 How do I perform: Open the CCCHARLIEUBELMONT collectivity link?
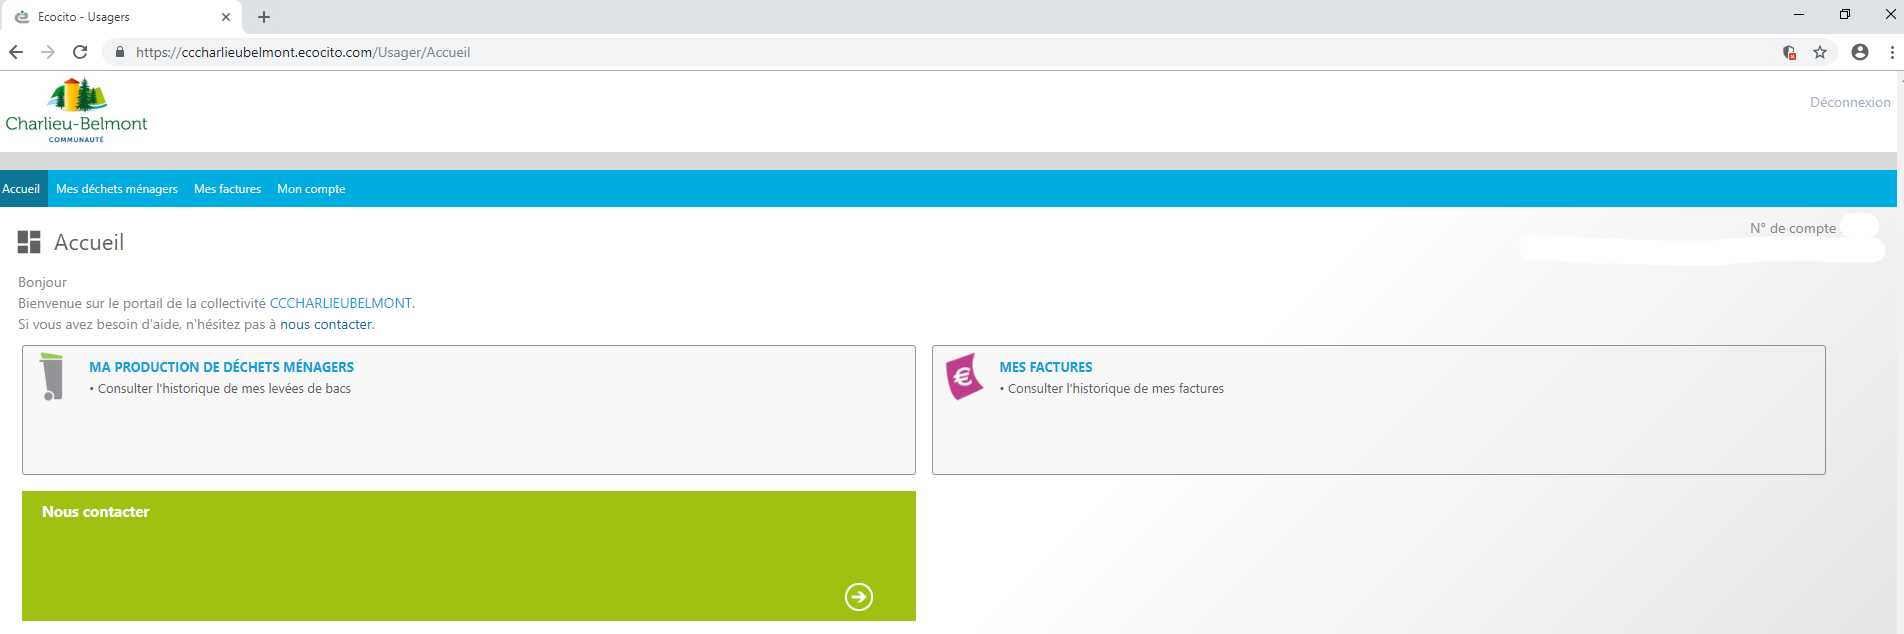340,303
